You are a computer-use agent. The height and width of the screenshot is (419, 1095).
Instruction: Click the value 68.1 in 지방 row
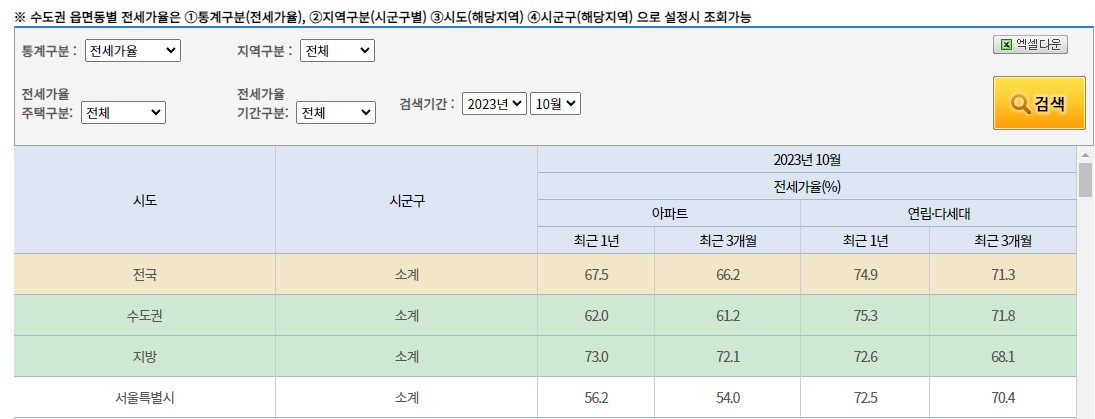pyautogui.click(x=1004, y=357)
